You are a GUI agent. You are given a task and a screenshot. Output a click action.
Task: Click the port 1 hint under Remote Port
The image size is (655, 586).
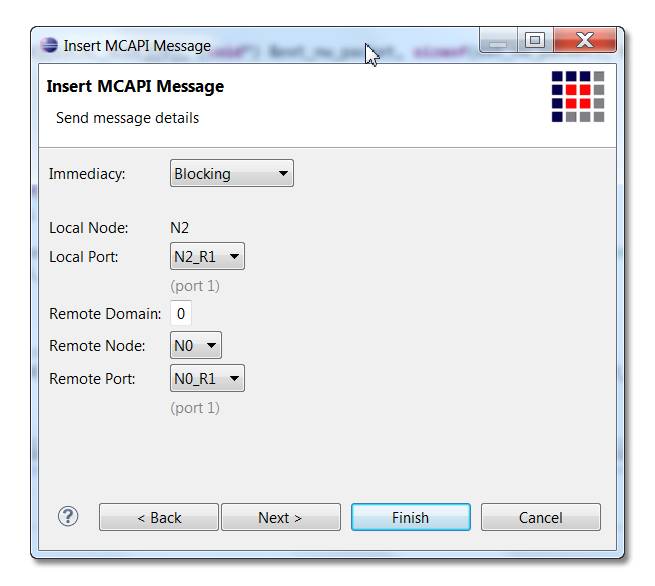point(195,408)
